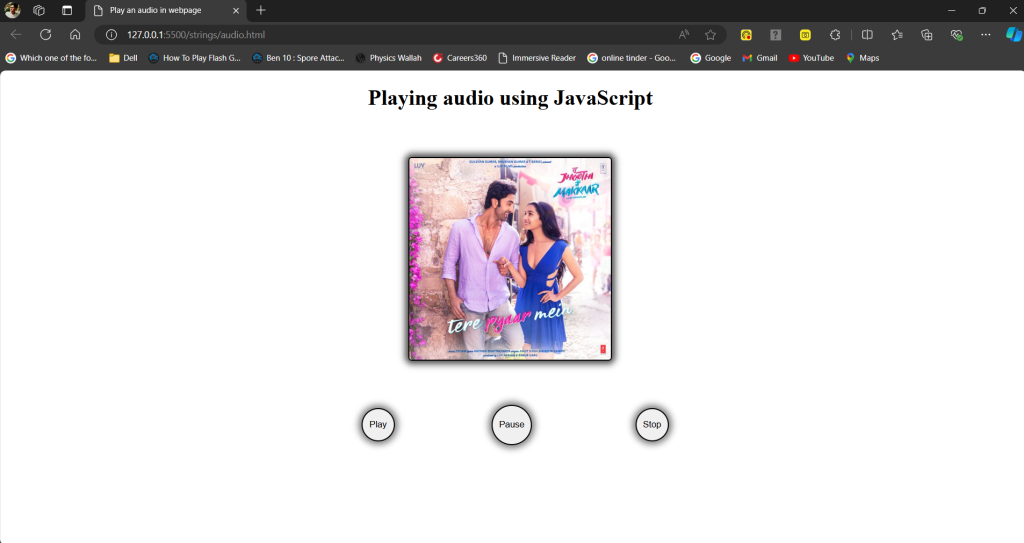Open the Gmail bookmark
Image resolution: width=1024 pixels, height=543 pixels.
coord(760,58)
